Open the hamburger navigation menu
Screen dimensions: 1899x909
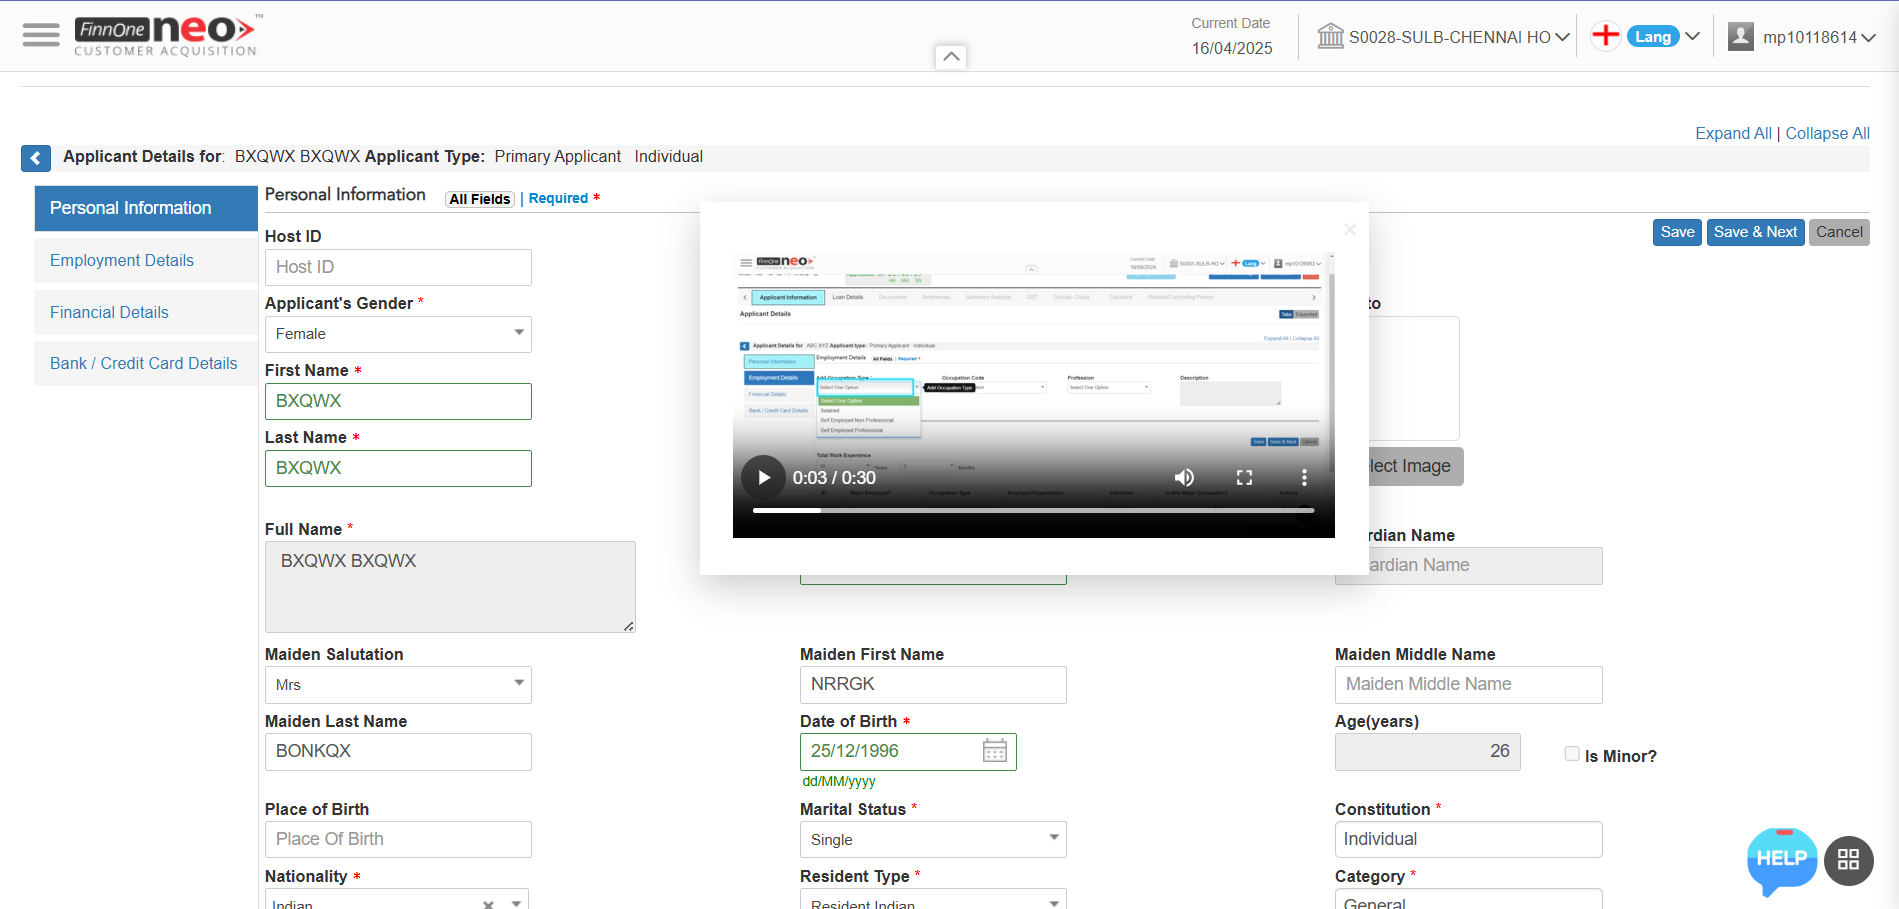pyautogui.click(x=41, y=34)
